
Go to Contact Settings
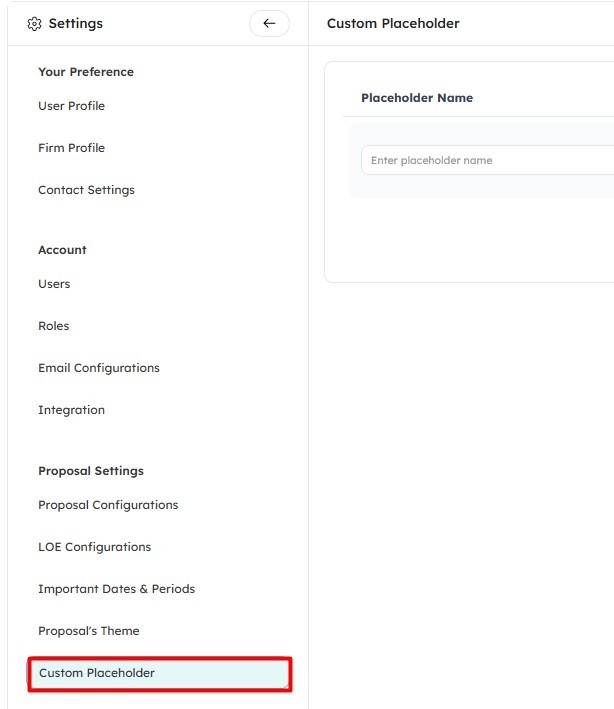[x=86, y=190]
